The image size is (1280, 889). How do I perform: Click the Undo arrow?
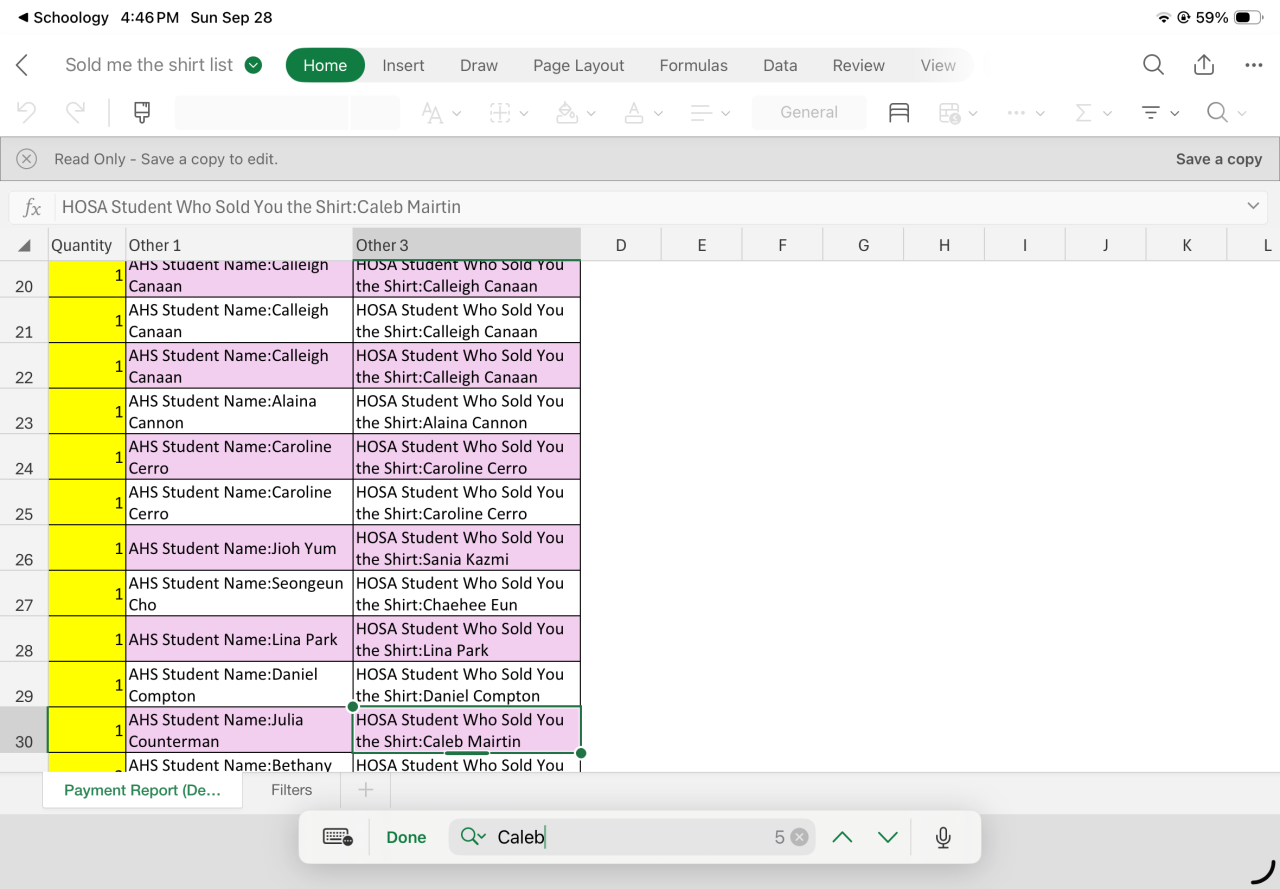[27, 112]
